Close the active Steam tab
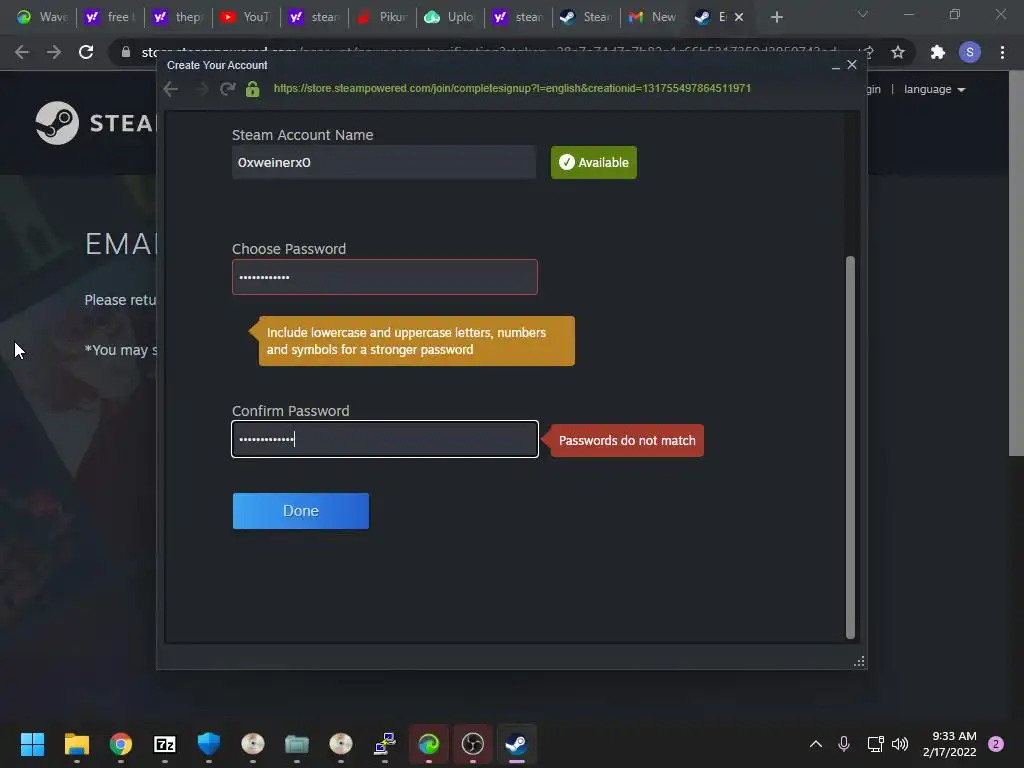Viewport: 1024px width, 768px height. 739,17
